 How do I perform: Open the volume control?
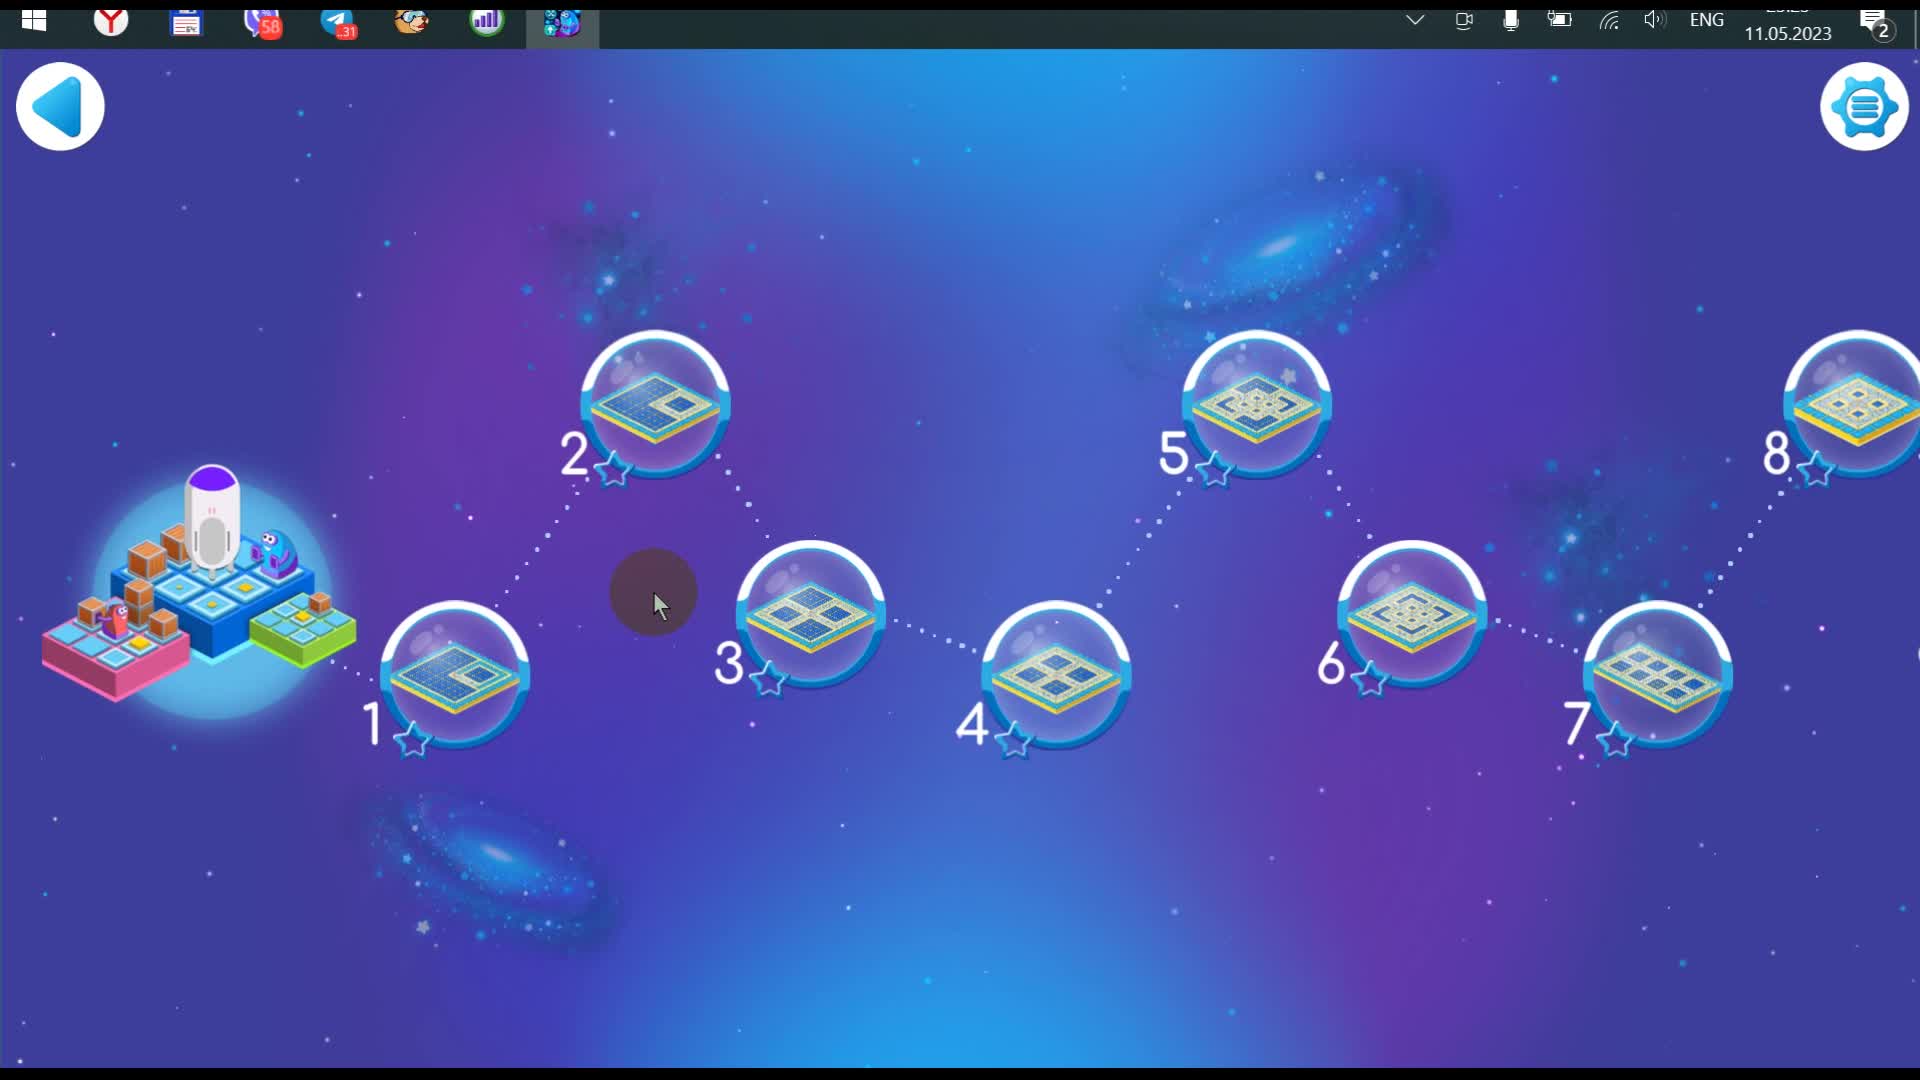click(1654, 20)
